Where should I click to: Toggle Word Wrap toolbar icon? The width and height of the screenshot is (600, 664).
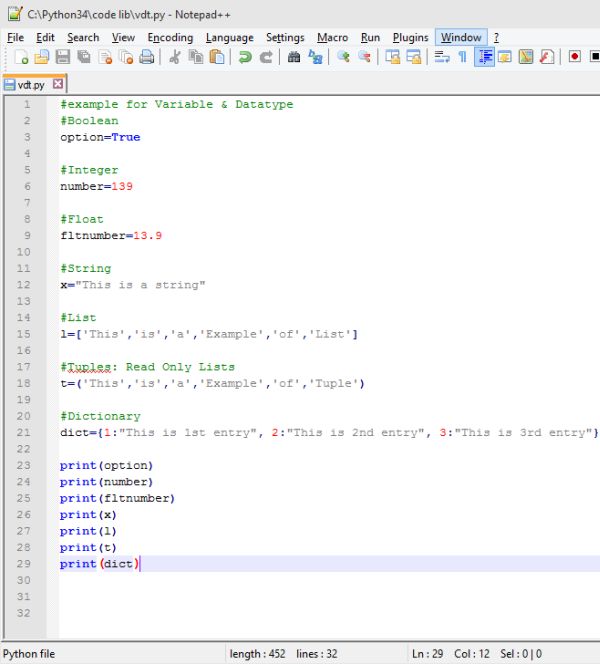pos(442,56)
